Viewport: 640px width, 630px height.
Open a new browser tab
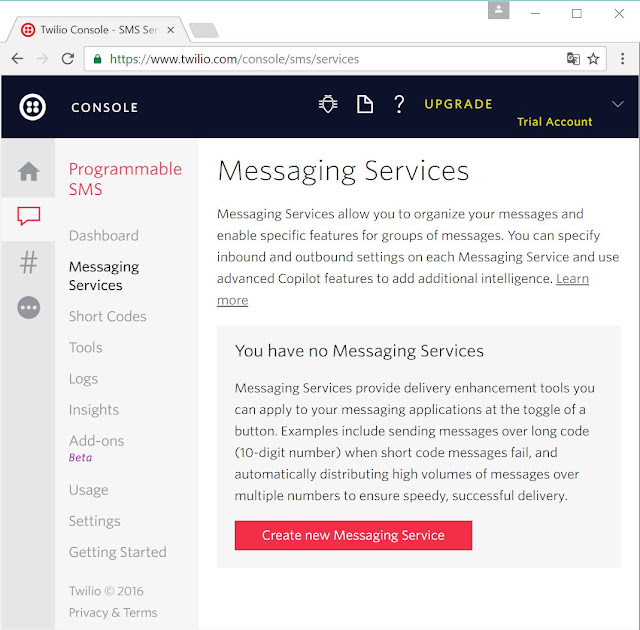pos(204,30)
